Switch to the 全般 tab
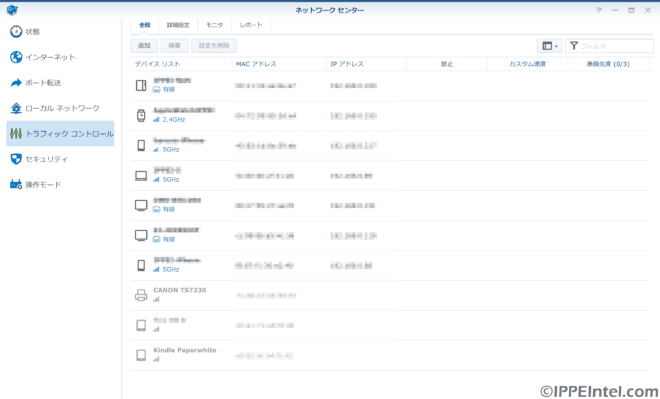This screenshot has width=660, height=399. coord(145,25)
